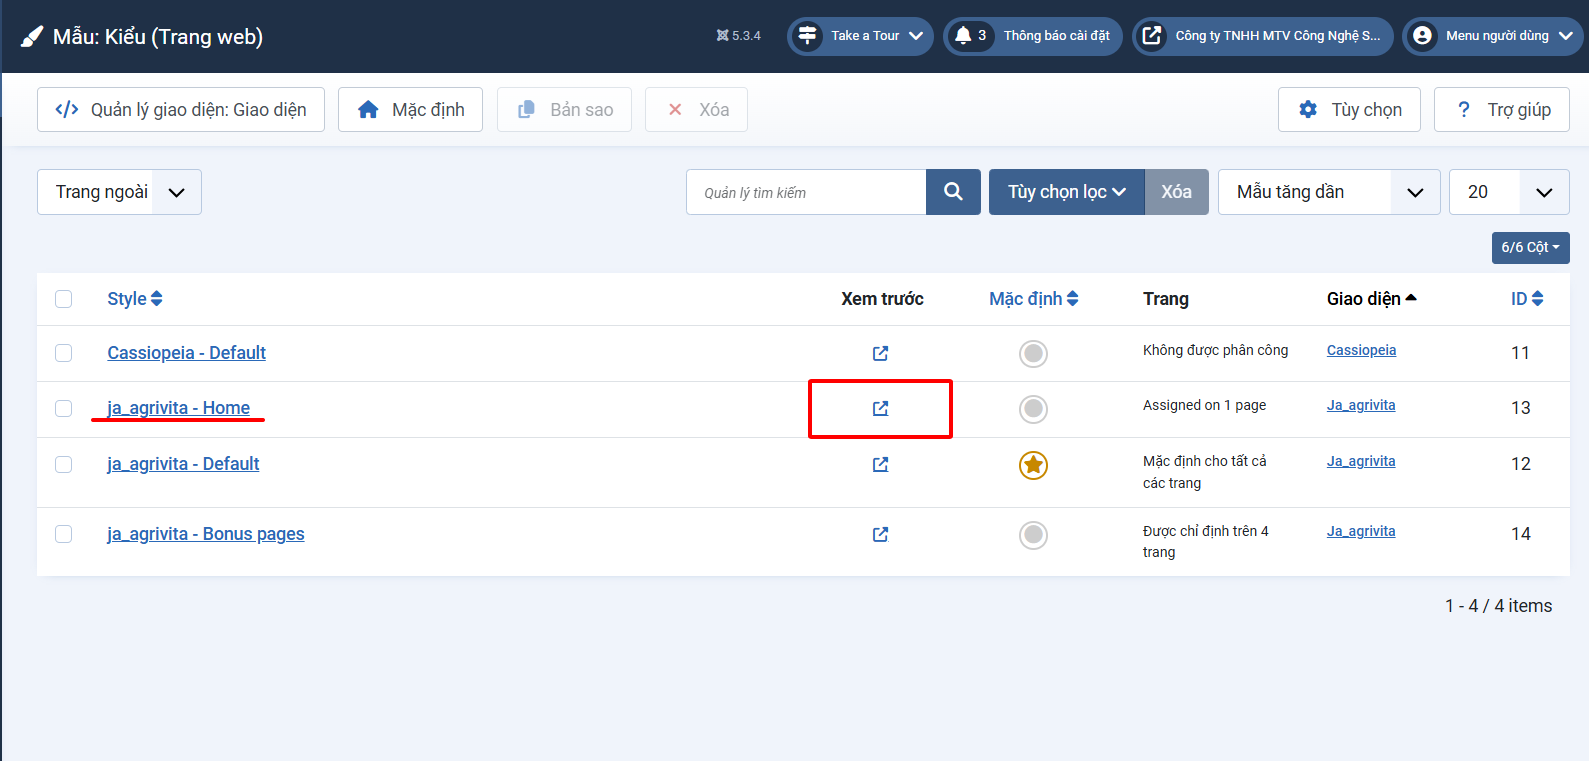Click the search magnifier button
This screenshot has height=761, width=1589.
click(953, 192)
